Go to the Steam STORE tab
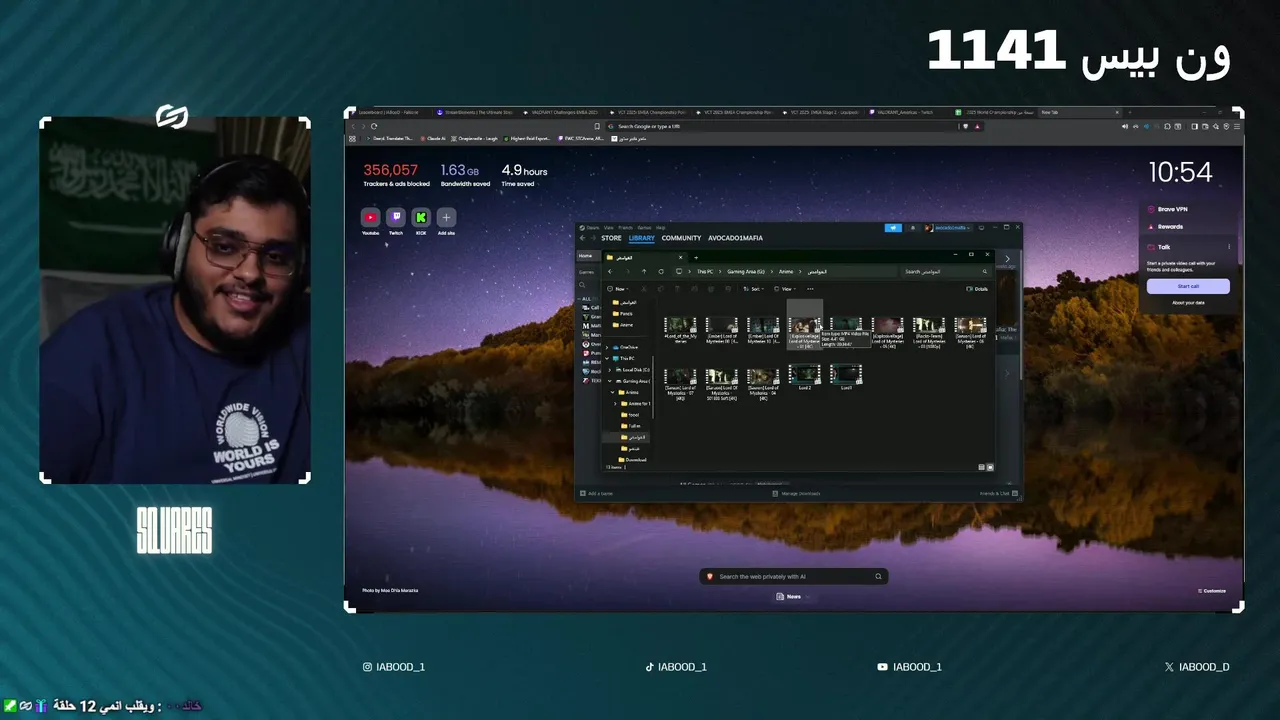Image resolution: width=1280 pixels, height=720 pixels. (611, 238)
